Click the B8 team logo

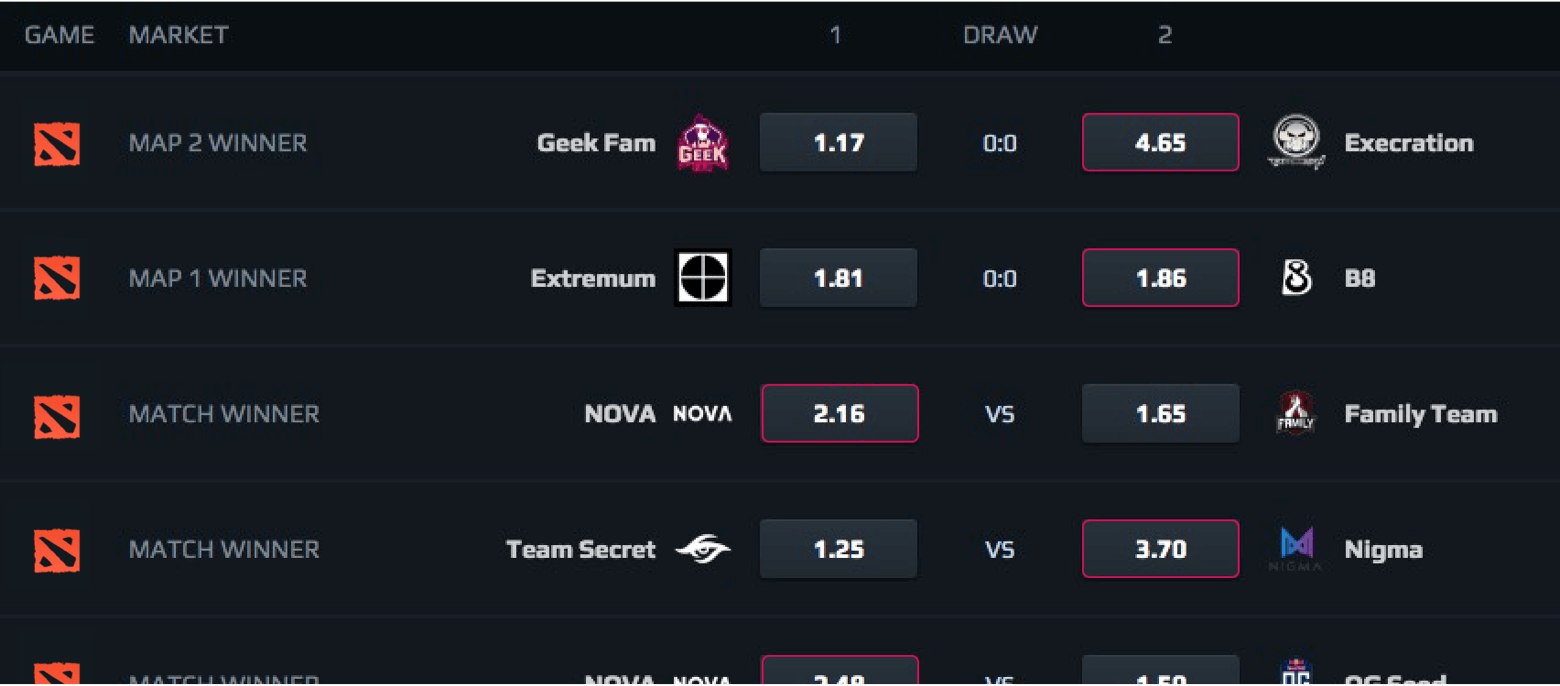(1297, 278)
